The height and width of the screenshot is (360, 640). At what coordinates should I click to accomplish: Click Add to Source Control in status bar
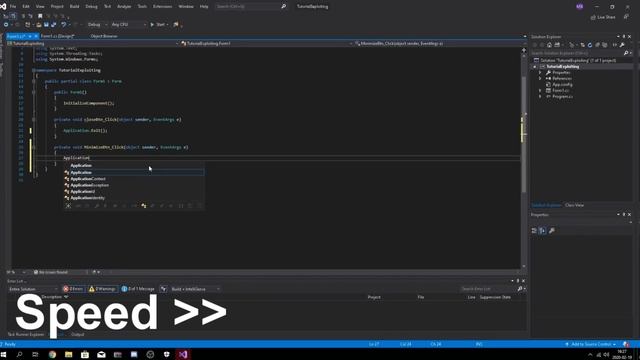(x=591, y=344)
